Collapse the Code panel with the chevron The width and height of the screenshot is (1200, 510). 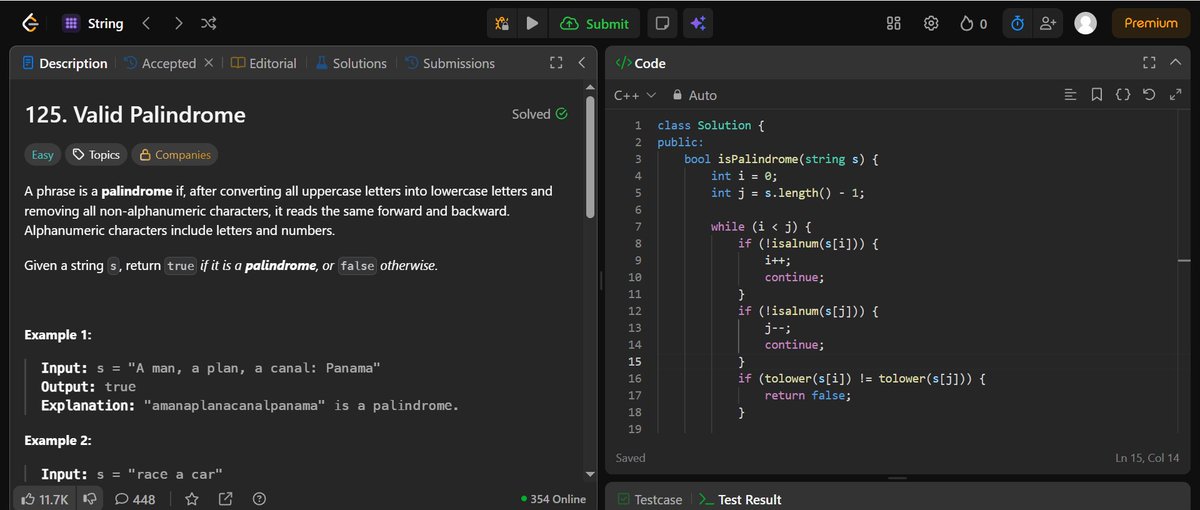click(1176, 63)
